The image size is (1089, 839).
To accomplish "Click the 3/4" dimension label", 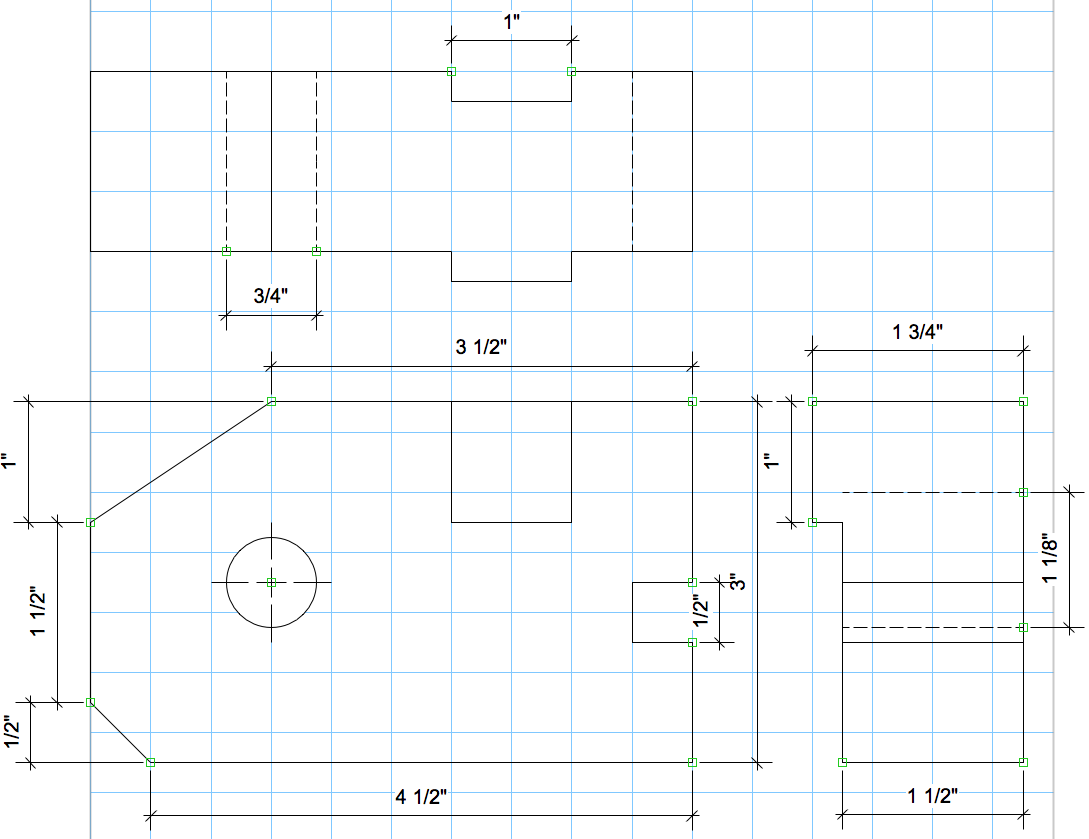I will point(270,296).
